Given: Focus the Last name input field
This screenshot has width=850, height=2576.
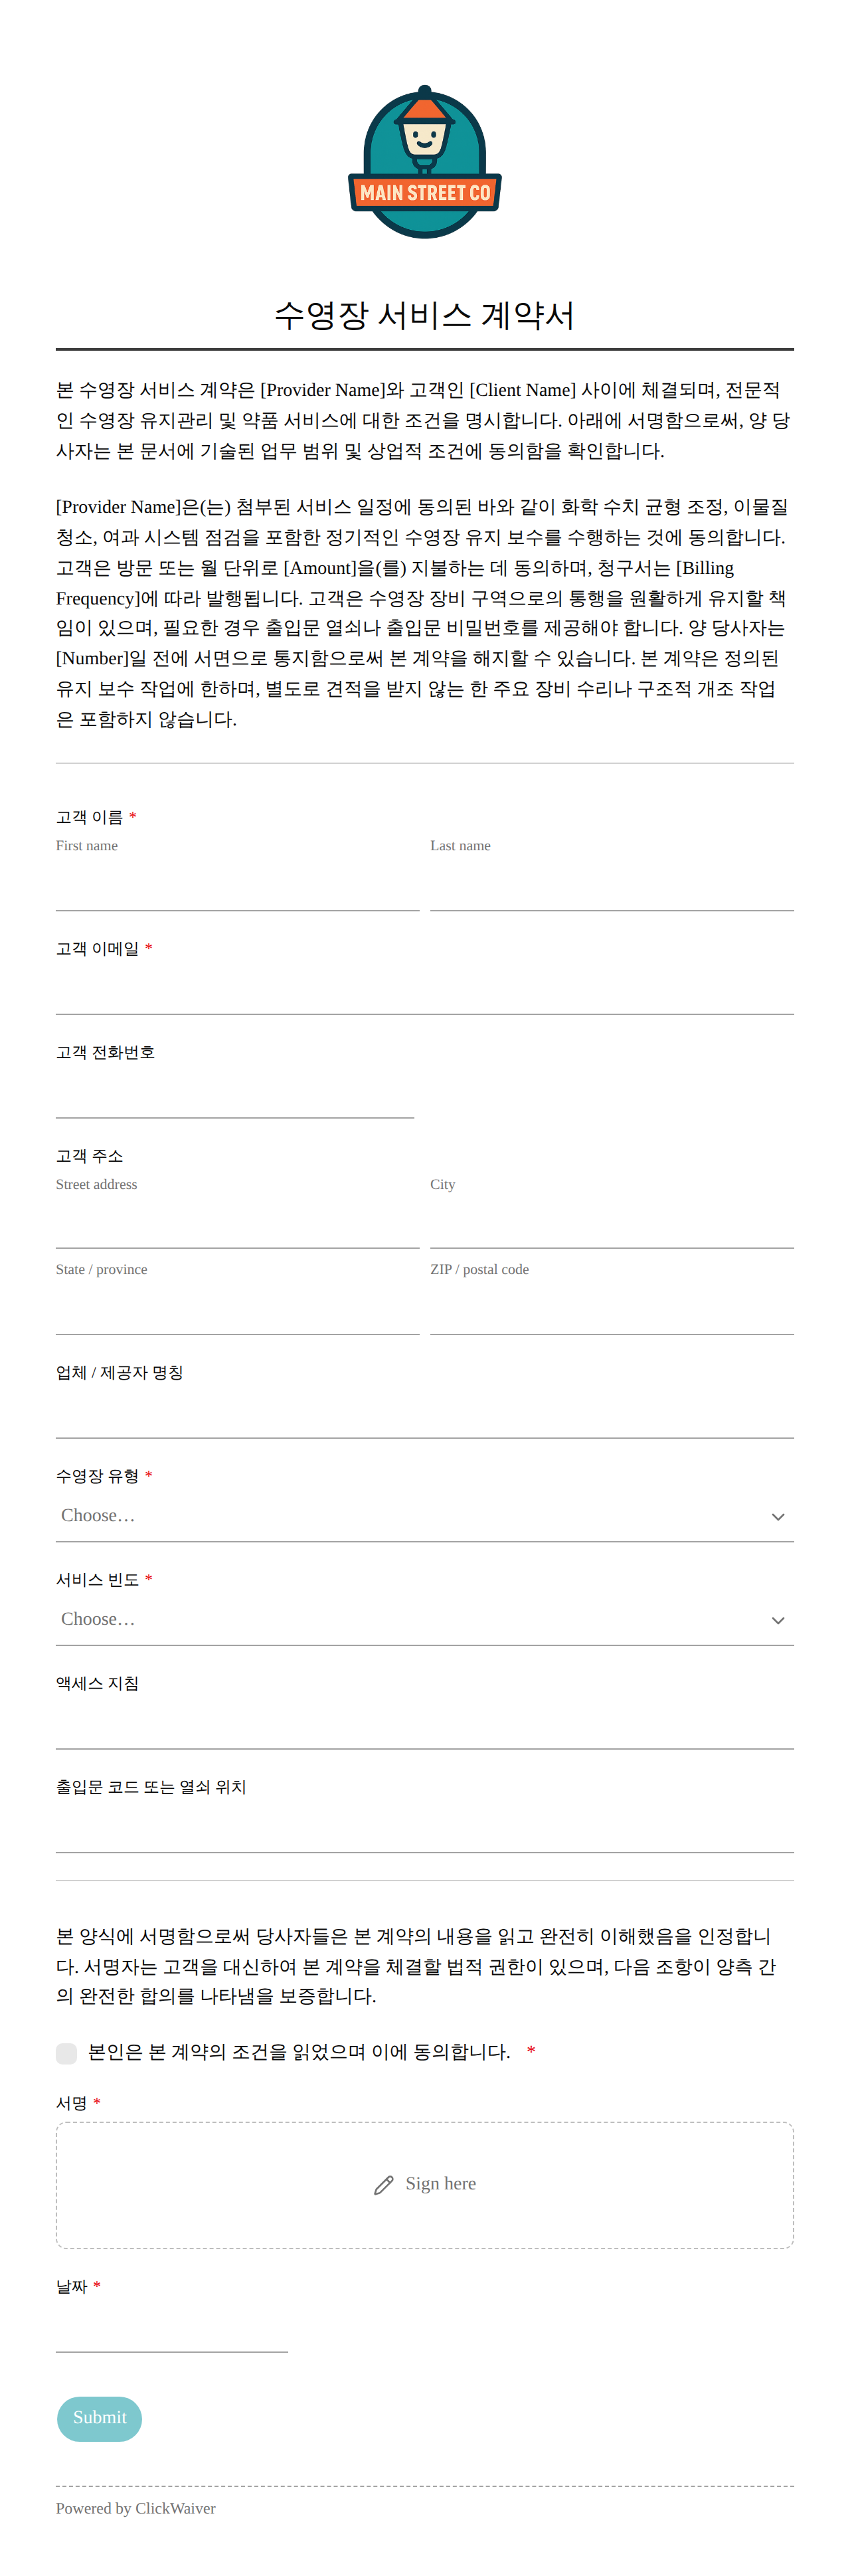Looking at the screenshot, I should [x=612, y=886].
